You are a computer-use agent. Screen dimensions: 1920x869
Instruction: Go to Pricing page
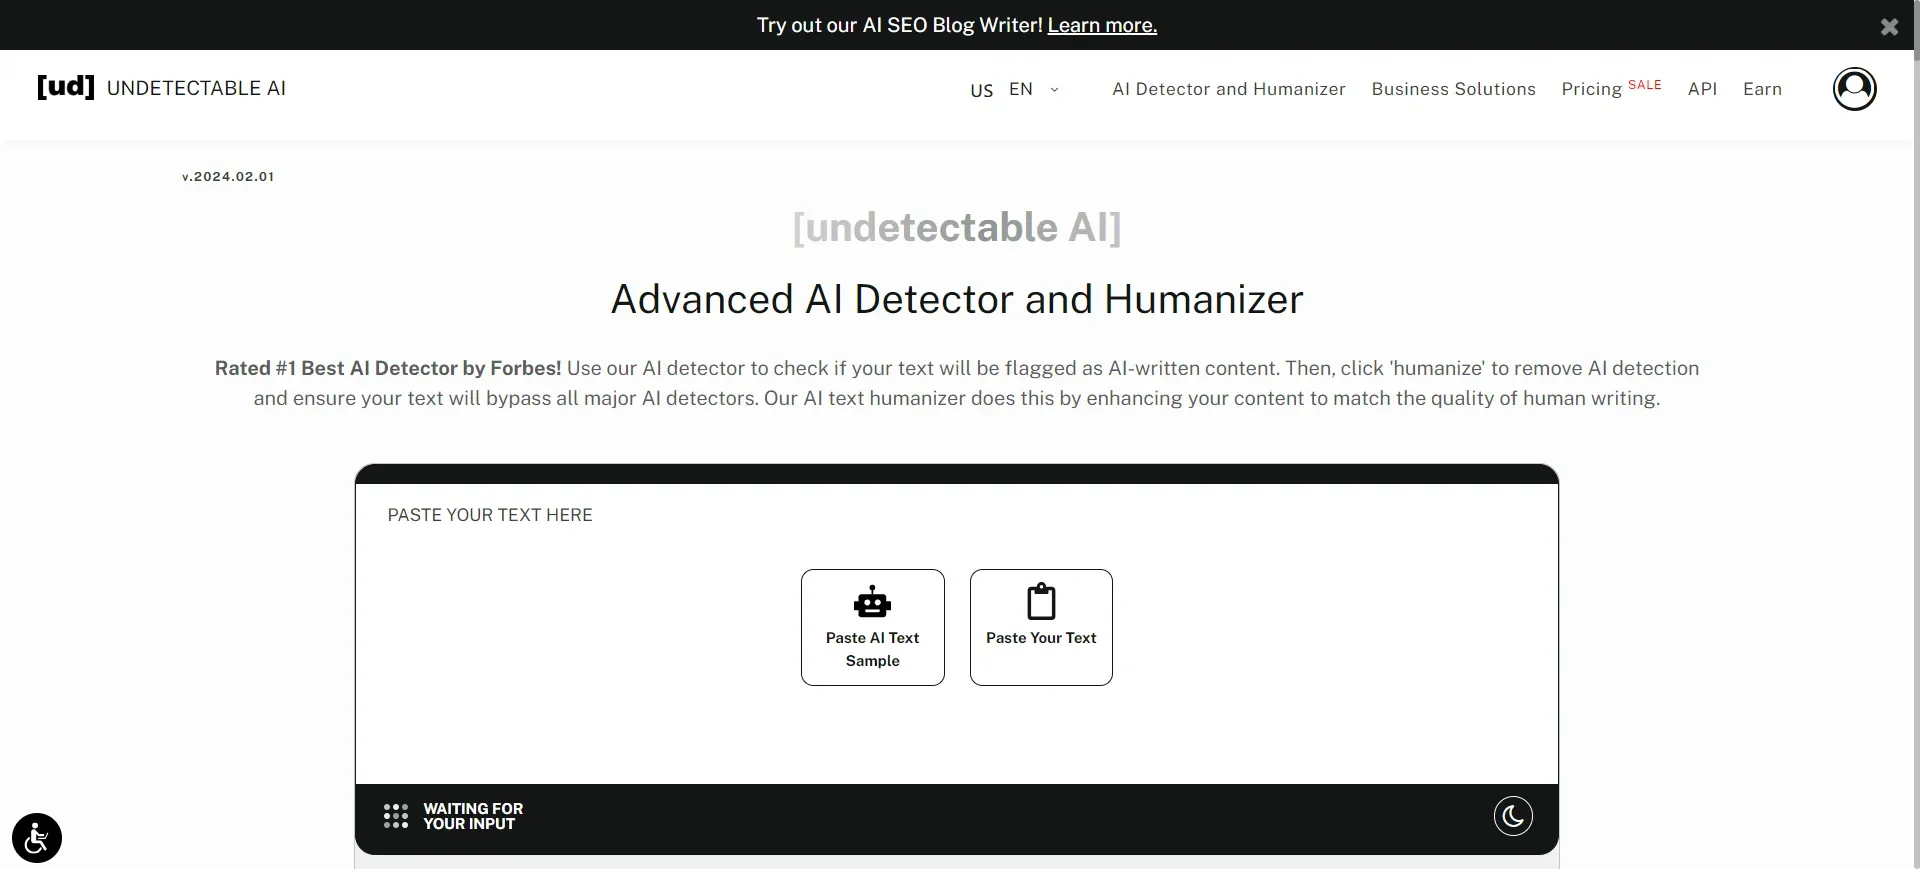(x=1591, y=89)
